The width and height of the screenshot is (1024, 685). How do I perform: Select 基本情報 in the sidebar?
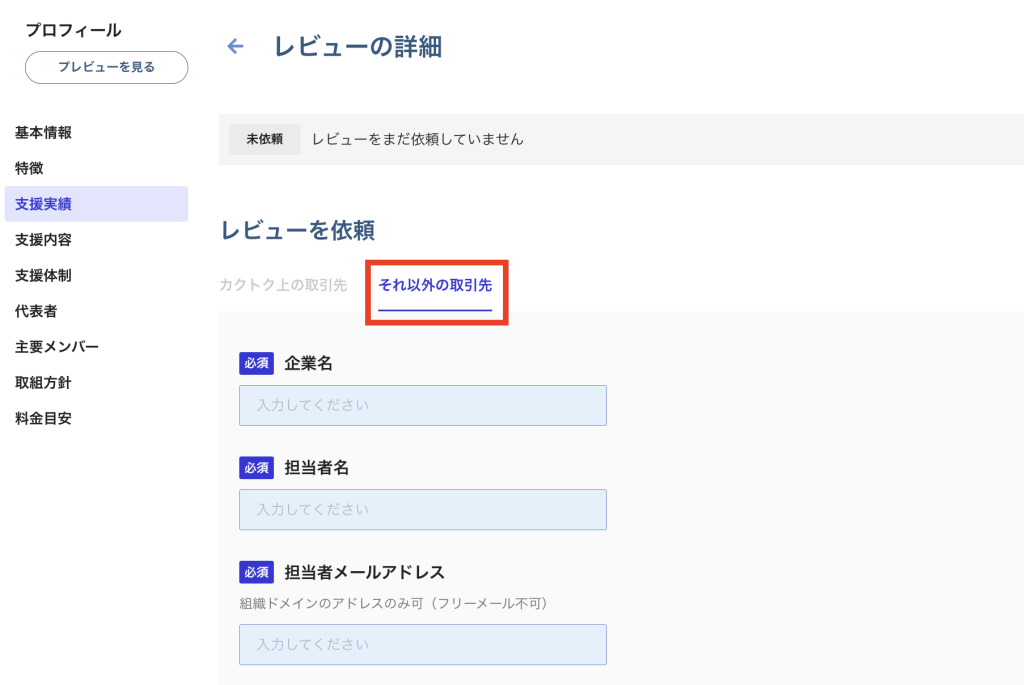[43, 133]
